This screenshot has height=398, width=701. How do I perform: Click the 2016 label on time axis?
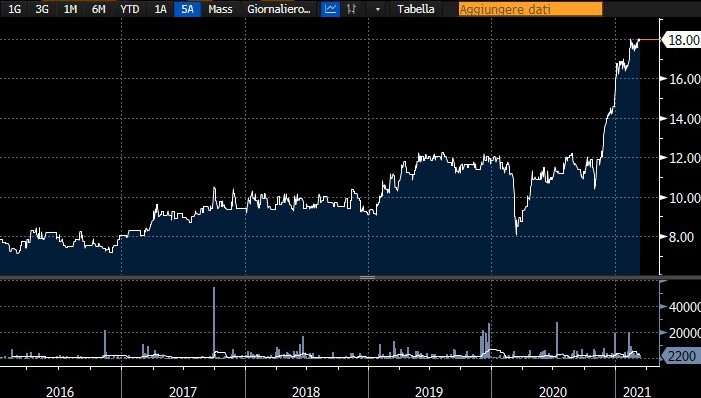point(60,392)
